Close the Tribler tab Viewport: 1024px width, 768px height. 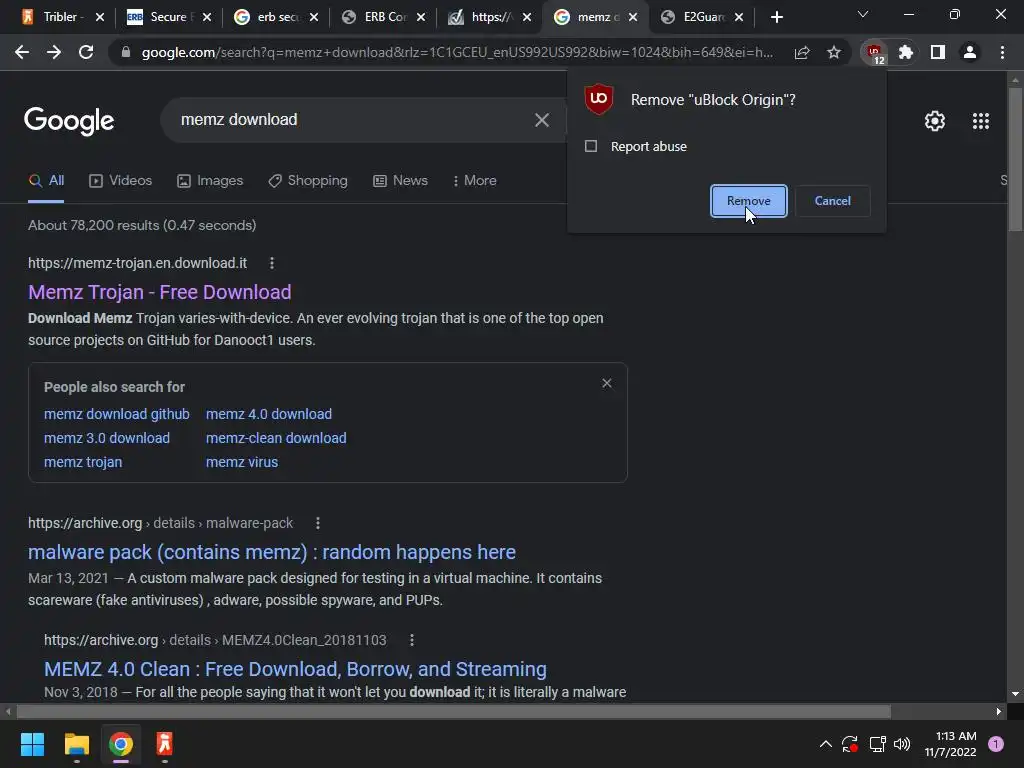pyautogui.click(x=100, y=17)
